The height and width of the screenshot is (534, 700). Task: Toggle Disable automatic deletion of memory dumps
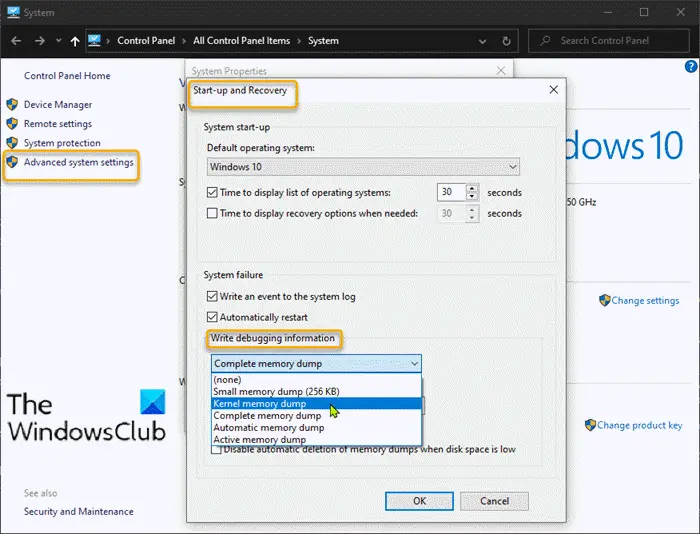pos(216,450)
